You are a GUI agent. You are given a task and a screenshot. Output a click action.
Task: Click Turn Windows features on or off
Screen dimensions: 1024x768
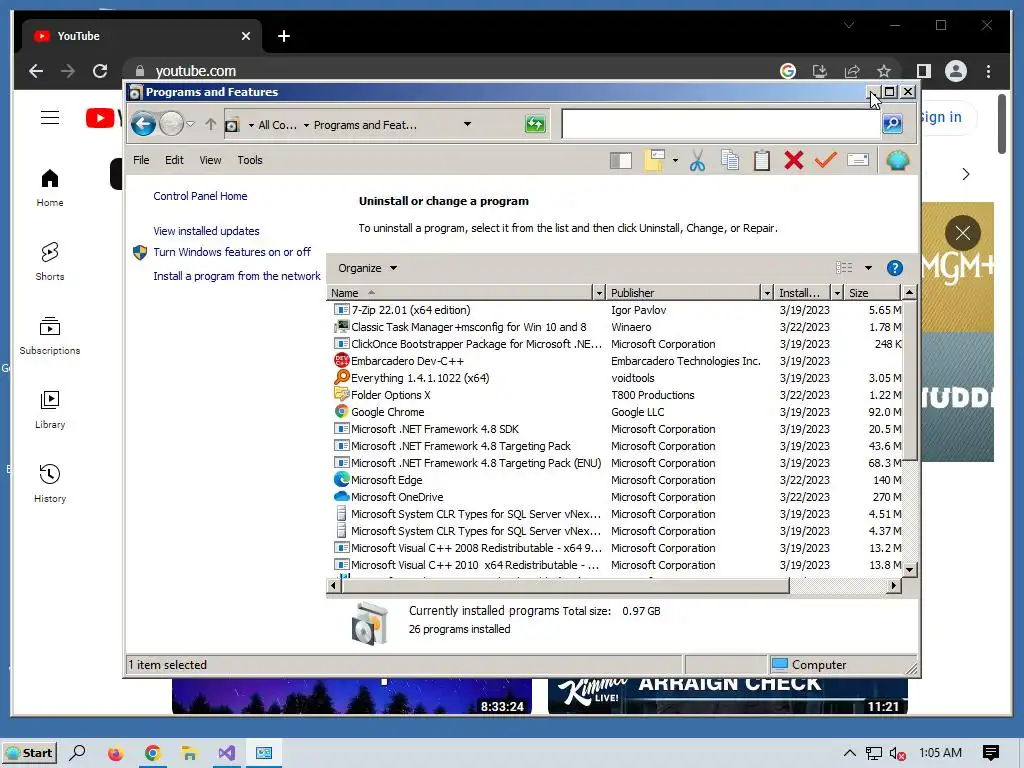[232, 252]
